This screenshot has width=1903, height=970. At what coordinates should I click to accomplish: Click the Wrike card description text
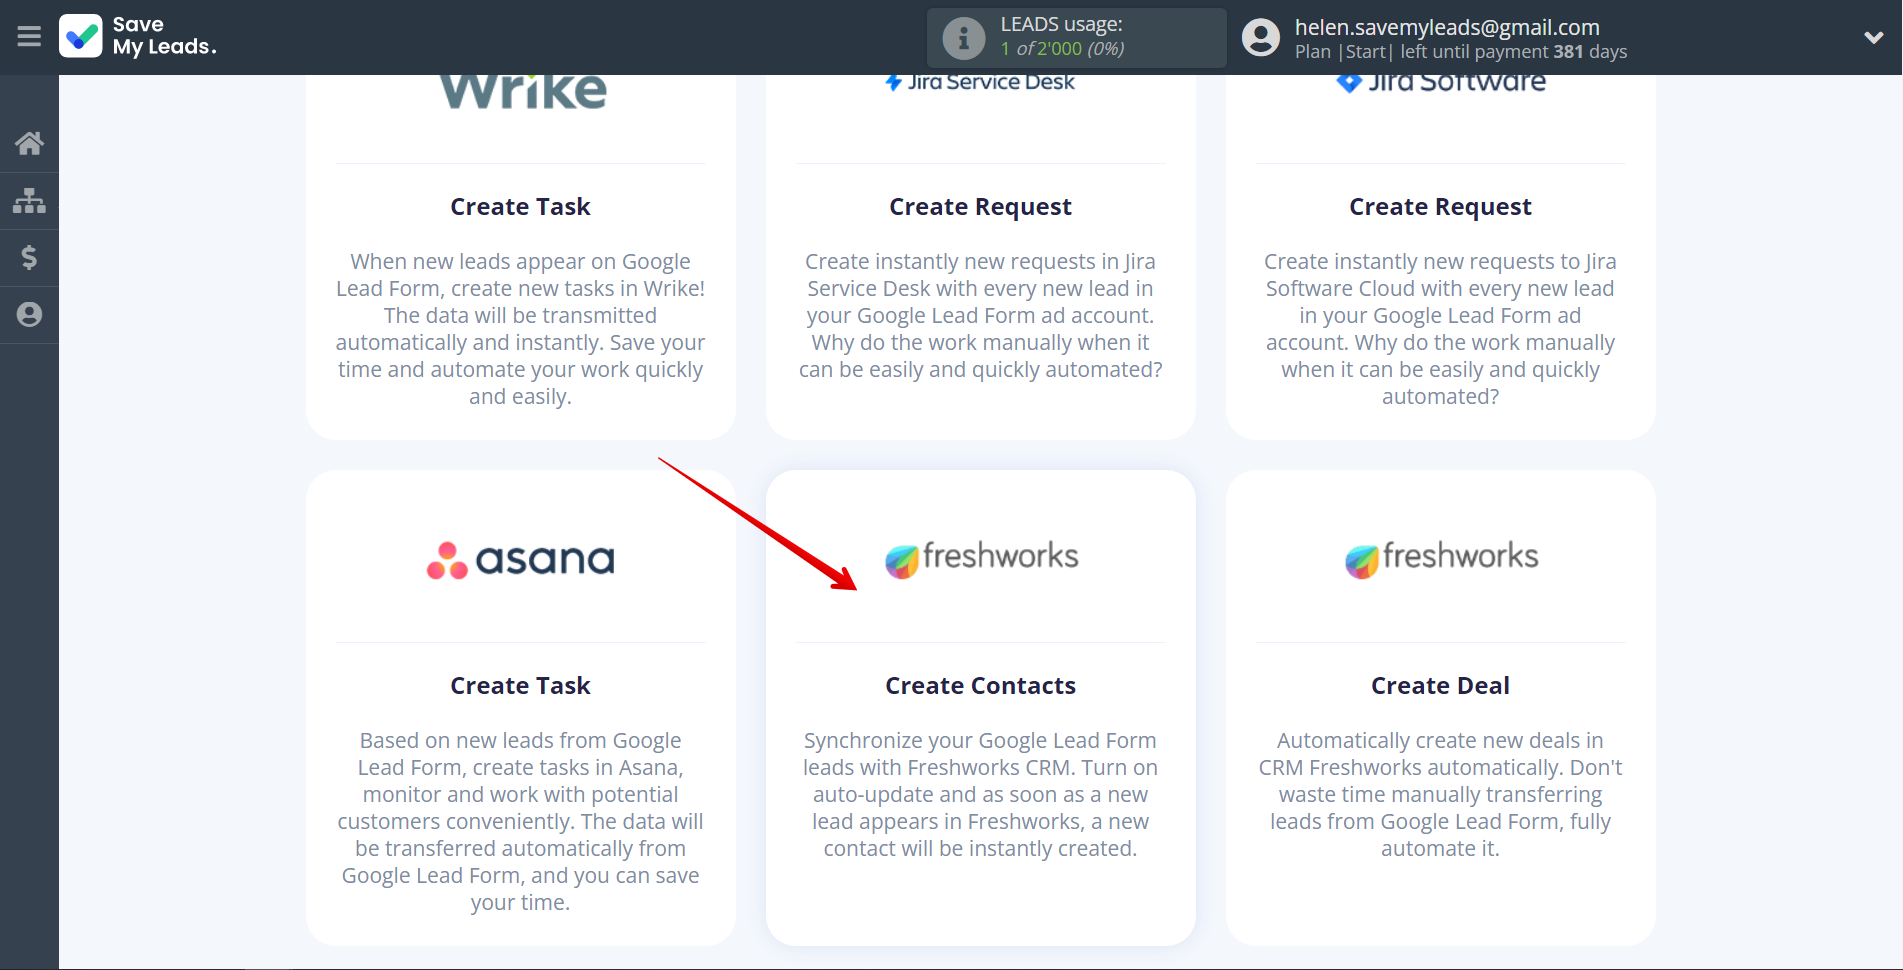pos(520,329)
